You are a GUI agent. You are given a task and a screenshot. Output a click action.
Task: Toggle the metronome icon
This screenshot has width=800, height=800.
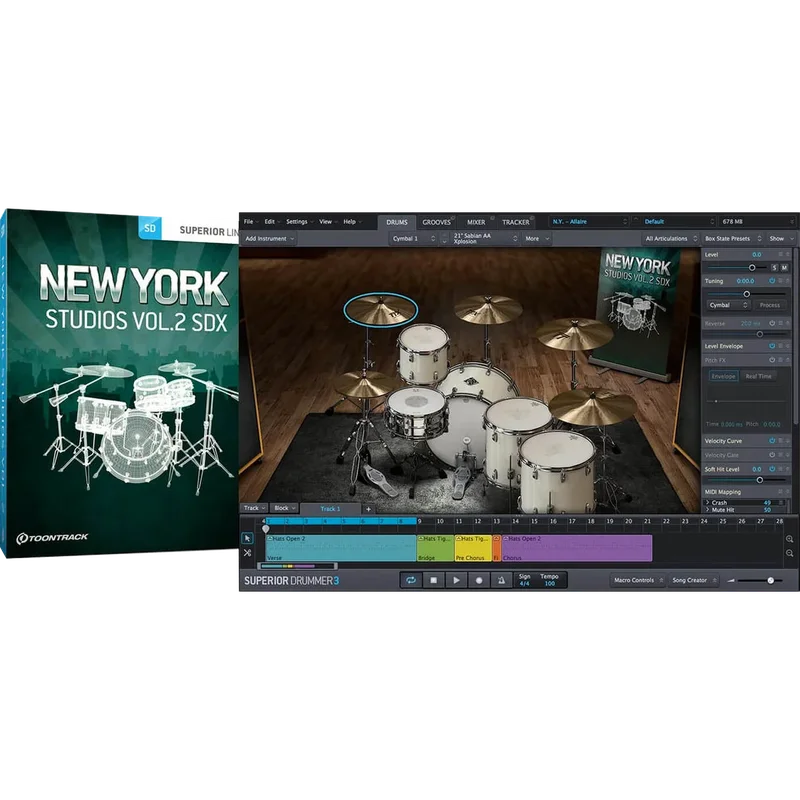501,580
